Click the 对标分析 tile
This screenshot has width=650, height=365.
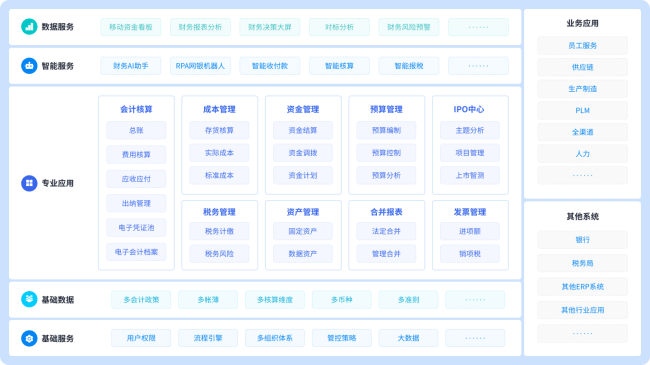340,27
